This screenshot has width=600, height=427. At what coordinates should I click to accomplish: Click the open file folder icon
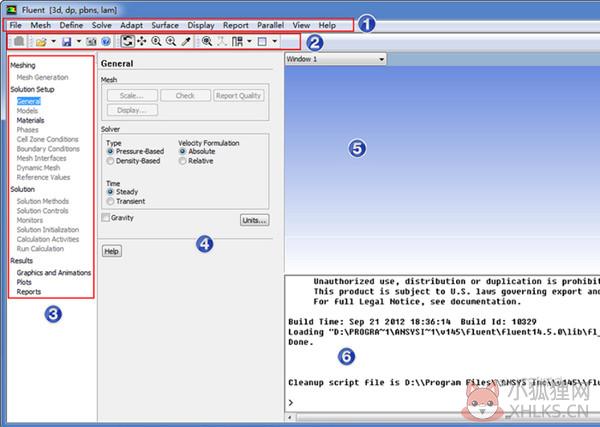[41, 41]
